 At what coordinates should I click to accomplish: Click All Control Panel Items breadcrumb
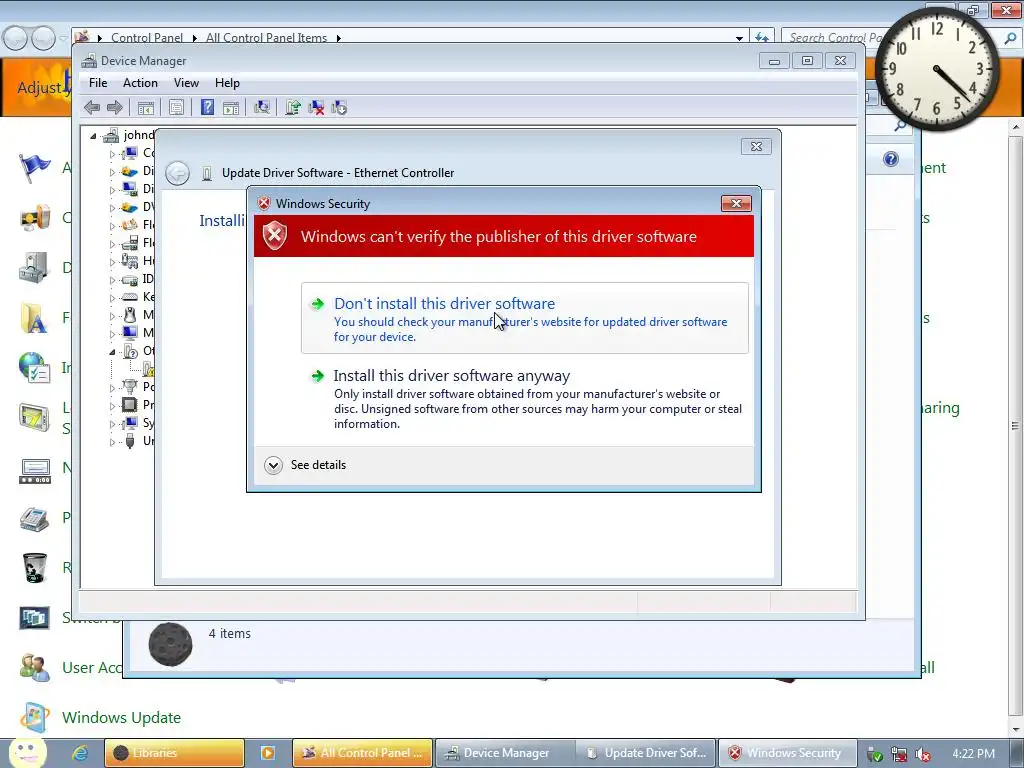266,38
